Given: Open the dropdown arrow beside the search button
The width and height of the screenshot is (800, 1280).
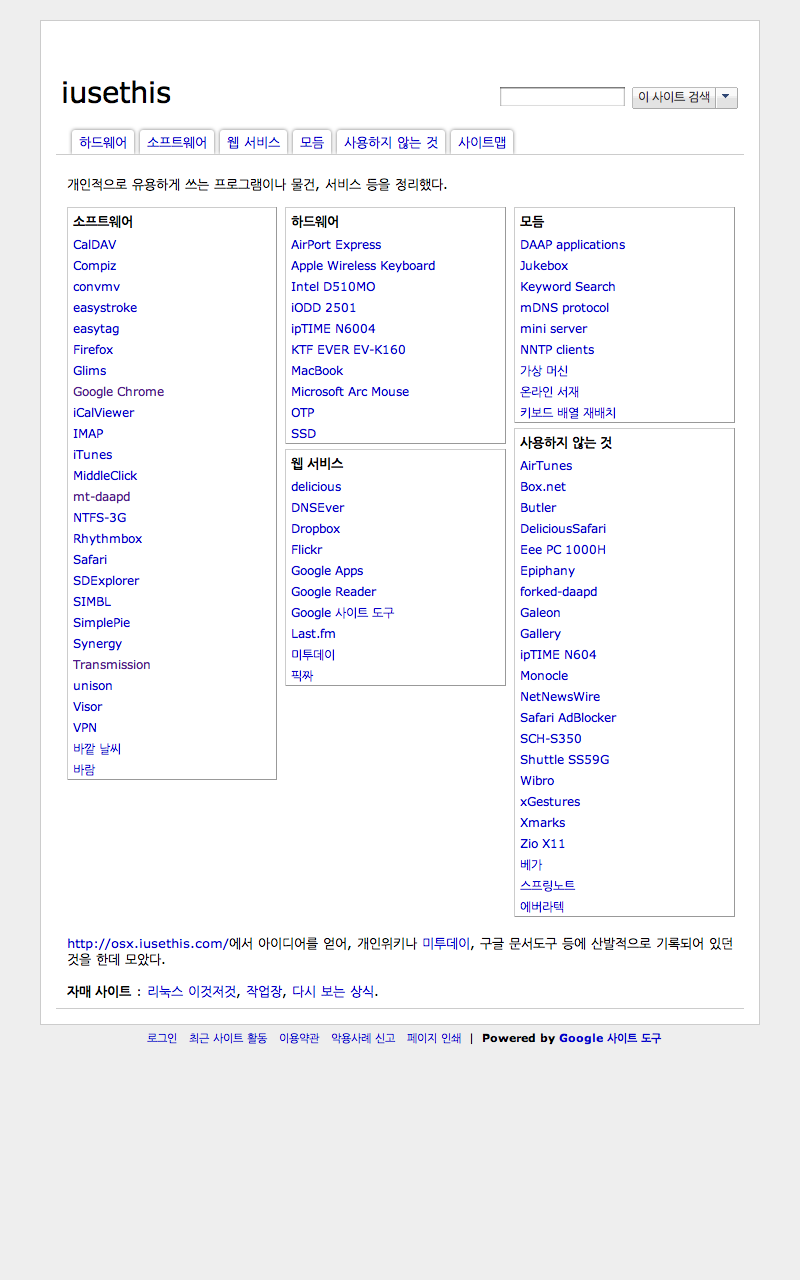Looking at the screenshot, I should 727,97.
